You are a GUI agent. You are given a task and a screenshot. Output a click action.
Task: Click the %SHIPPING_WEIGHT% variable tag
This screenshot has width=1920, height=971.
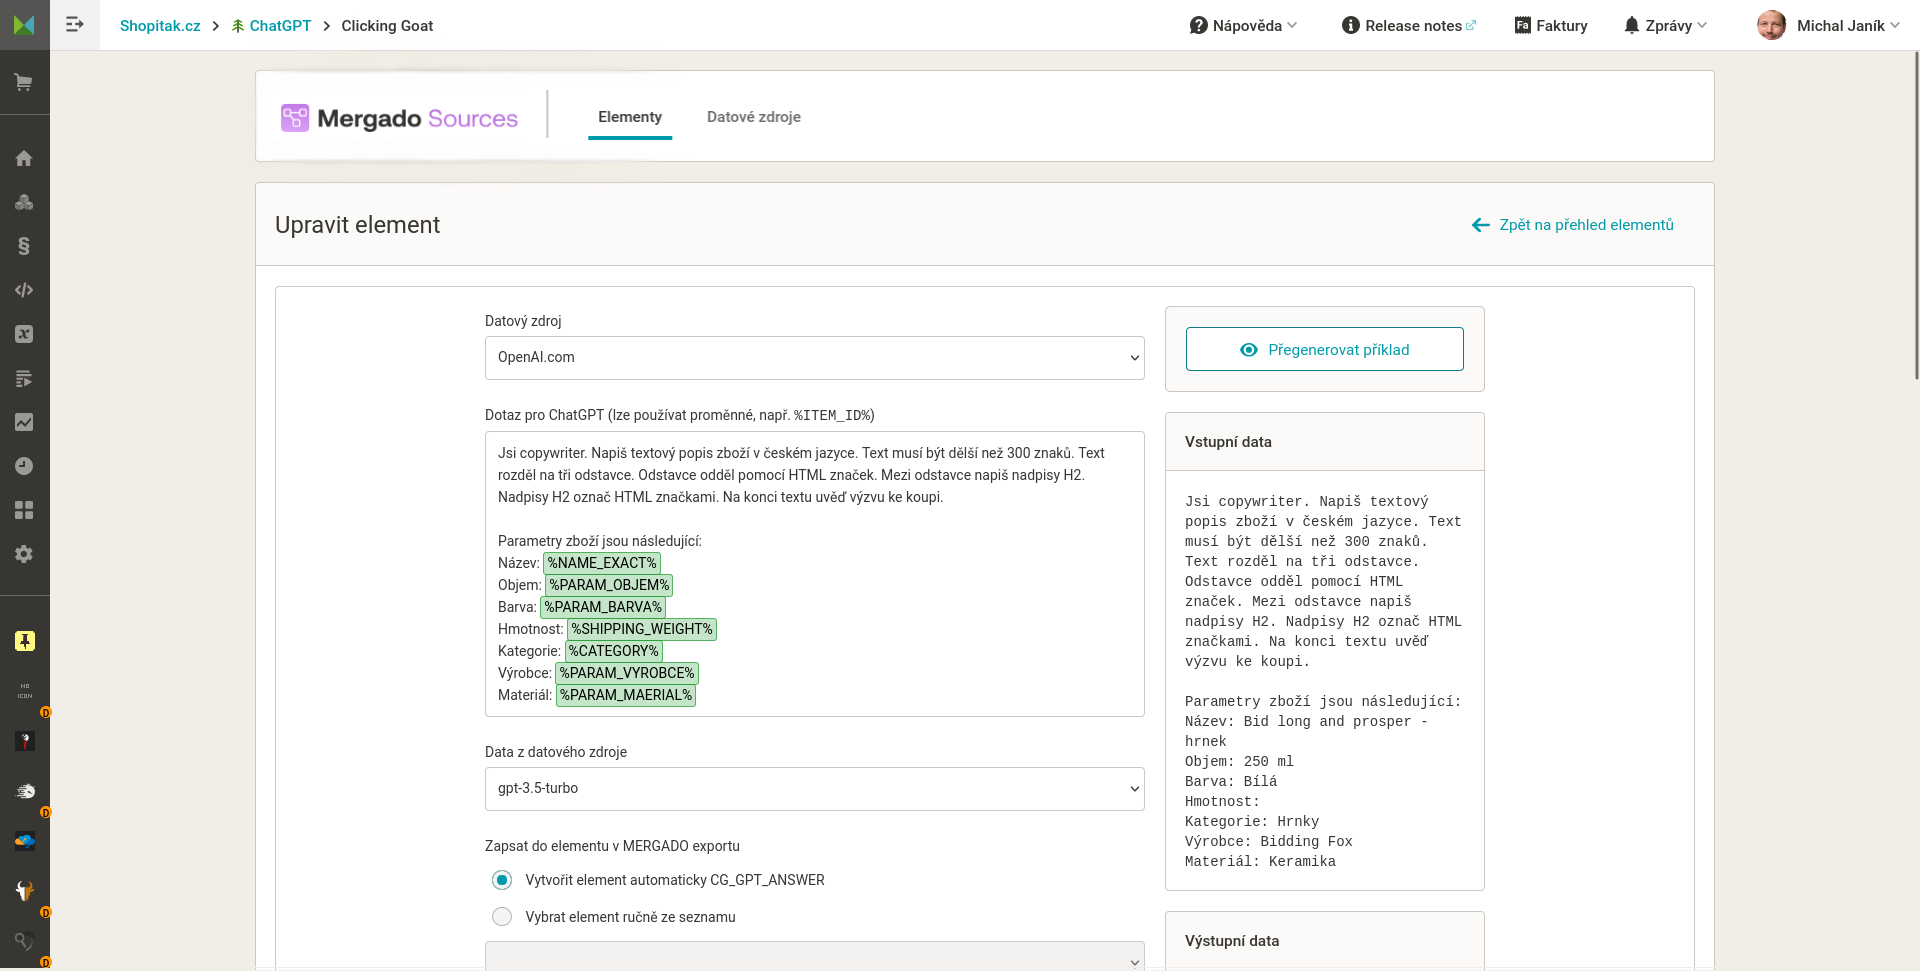pyautogui.click(x=642, y=629)
